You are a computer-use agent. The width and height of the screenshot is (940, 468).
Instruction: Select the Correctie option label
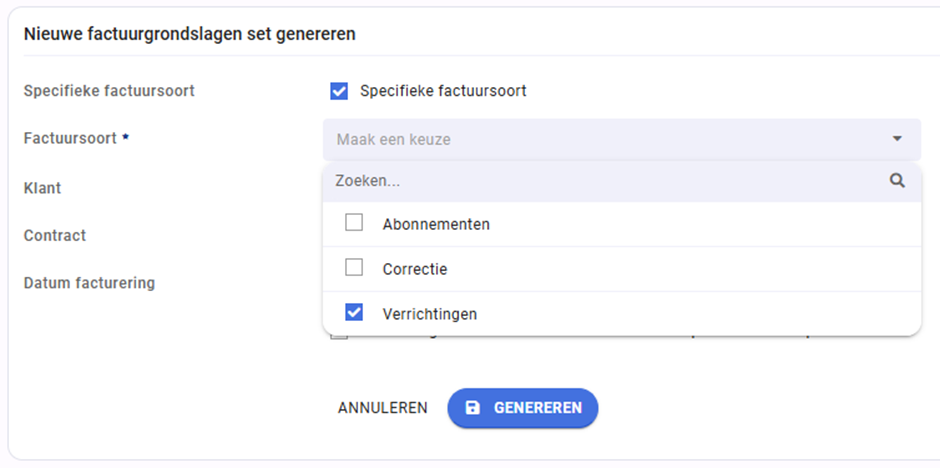click(414, 269)
